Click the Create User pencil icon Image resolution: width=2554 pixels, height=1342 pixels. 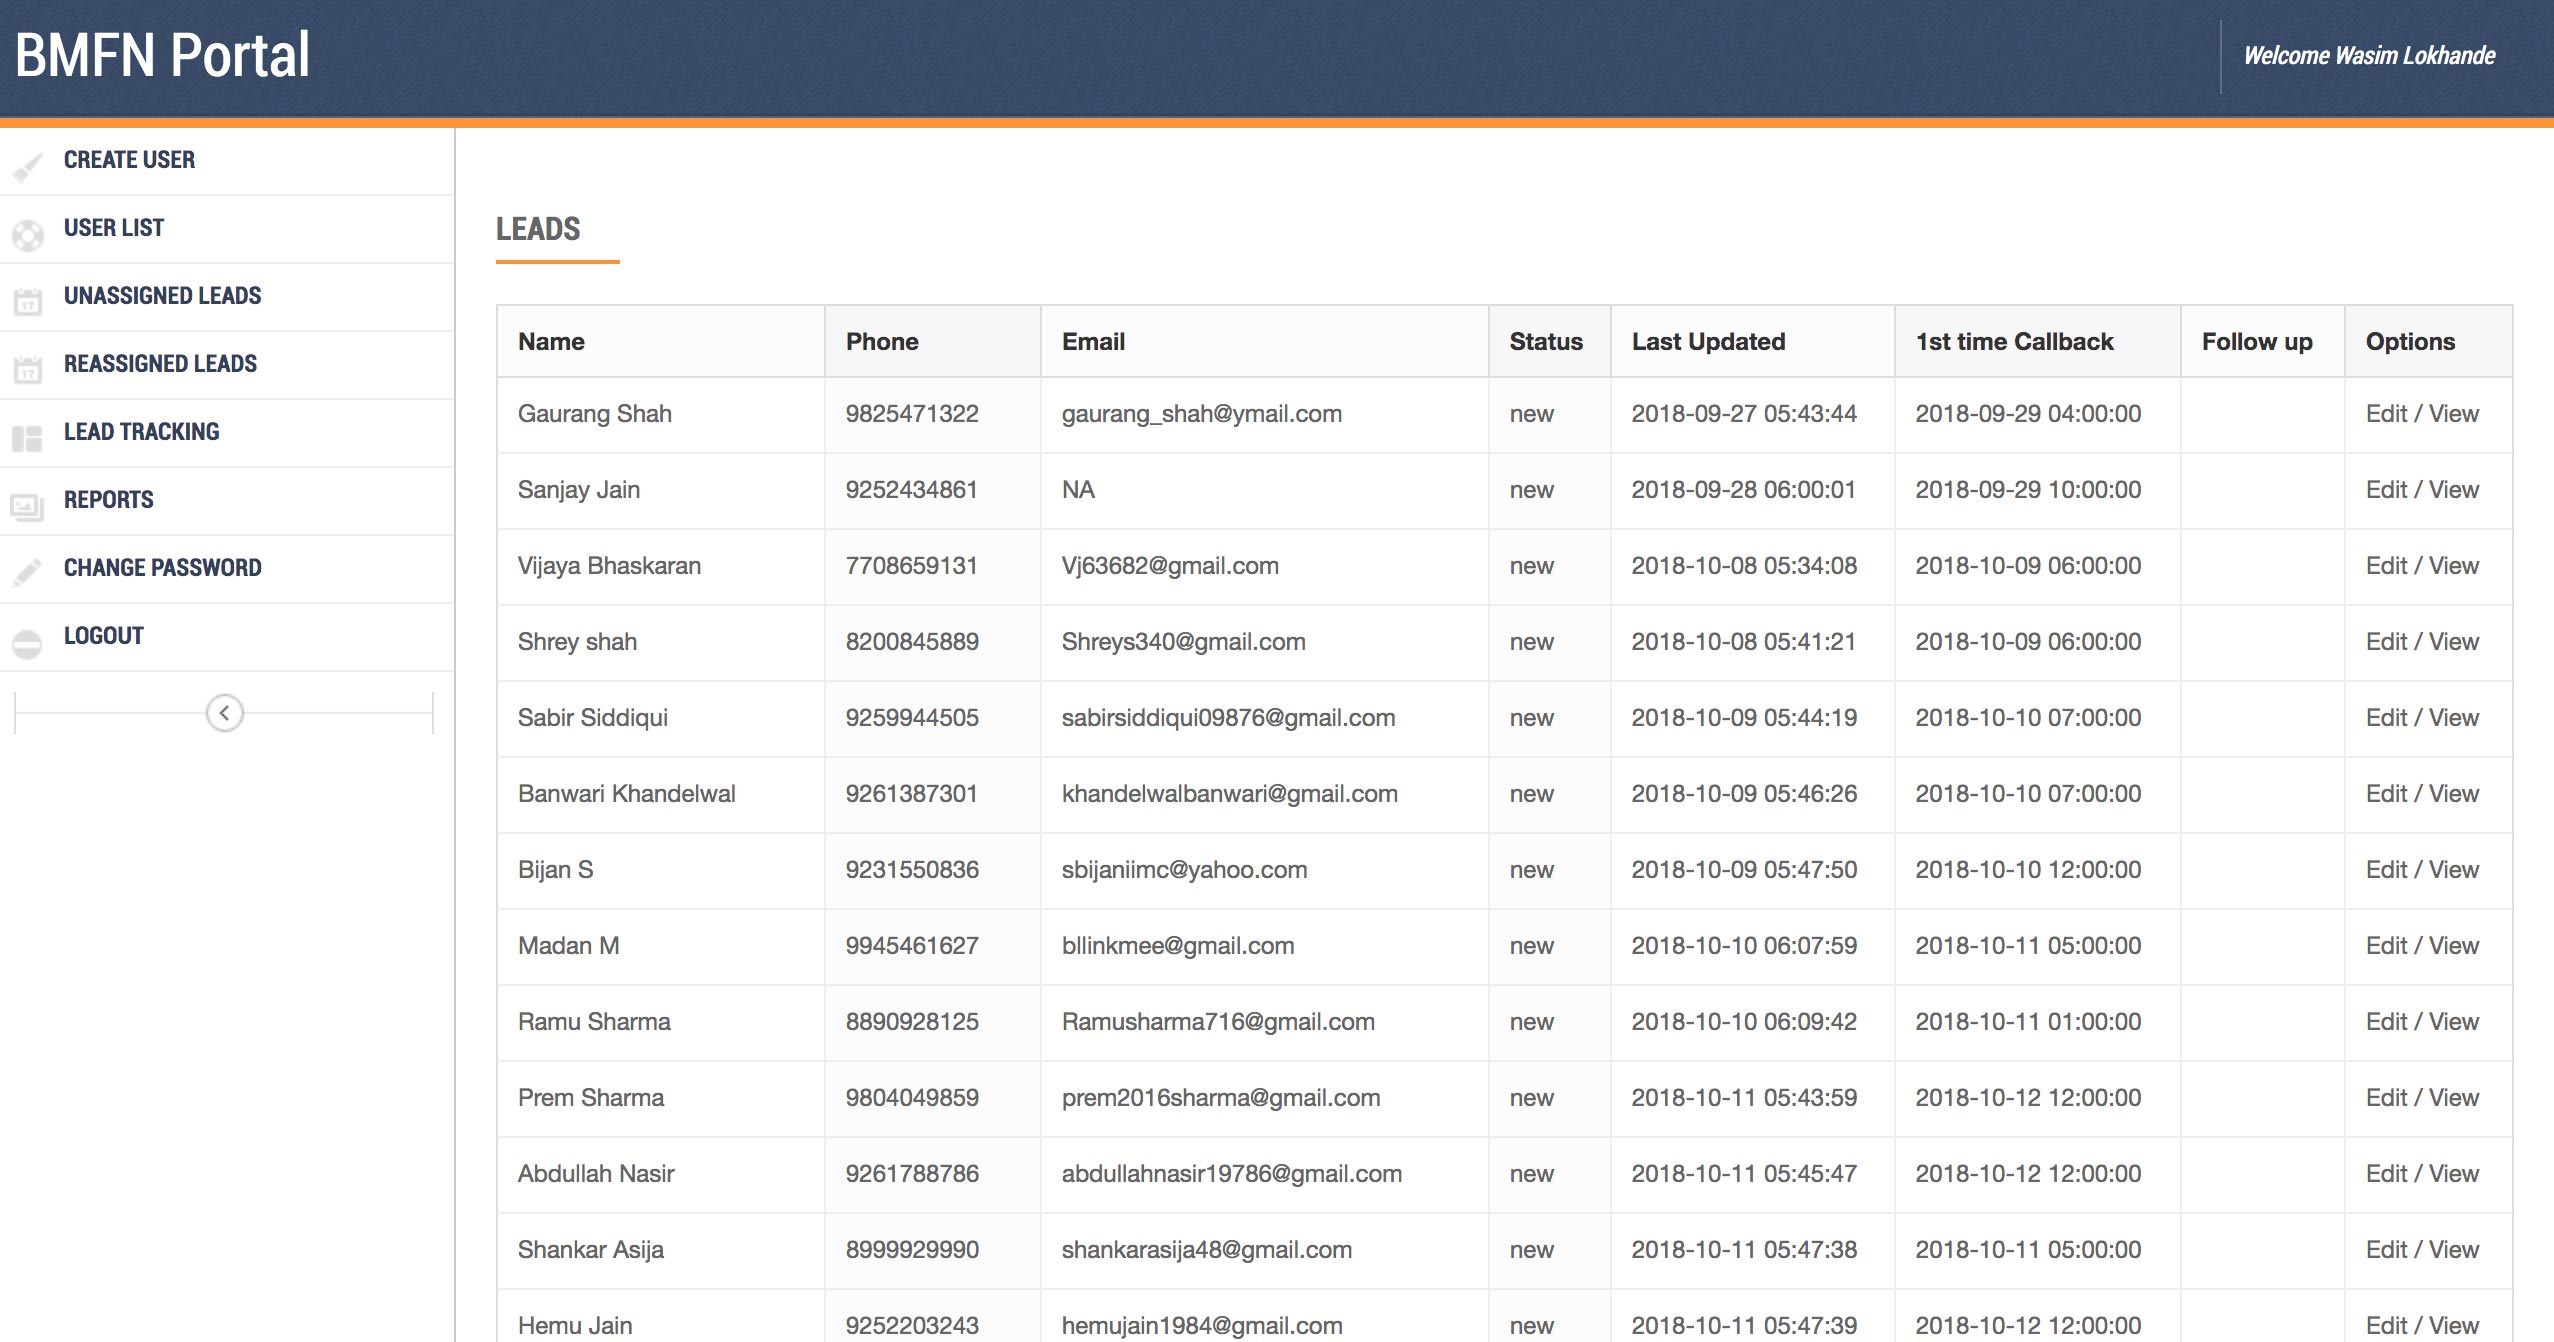click(x=28, y=167)
